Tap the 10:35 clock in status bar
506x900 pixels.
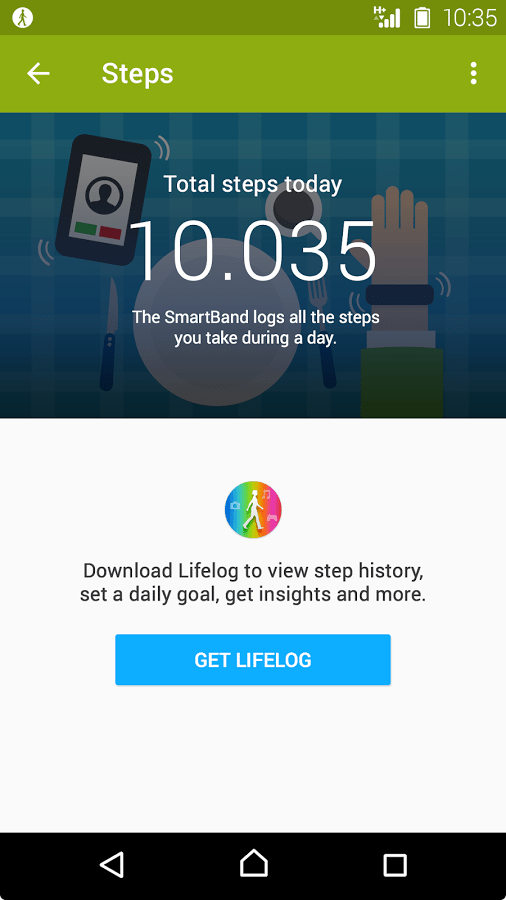coord(470,18)
